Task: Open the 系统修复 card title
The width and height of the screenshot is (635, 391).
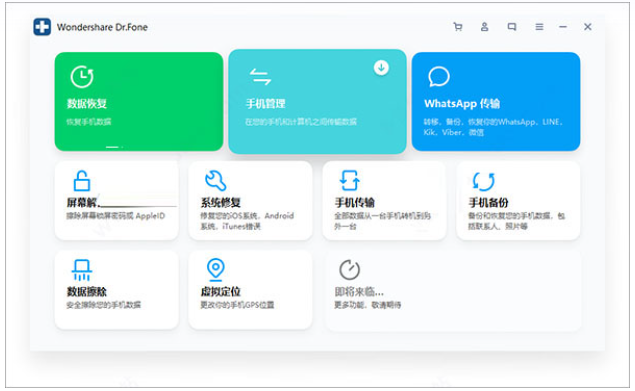Action: [x=221, y=203]
